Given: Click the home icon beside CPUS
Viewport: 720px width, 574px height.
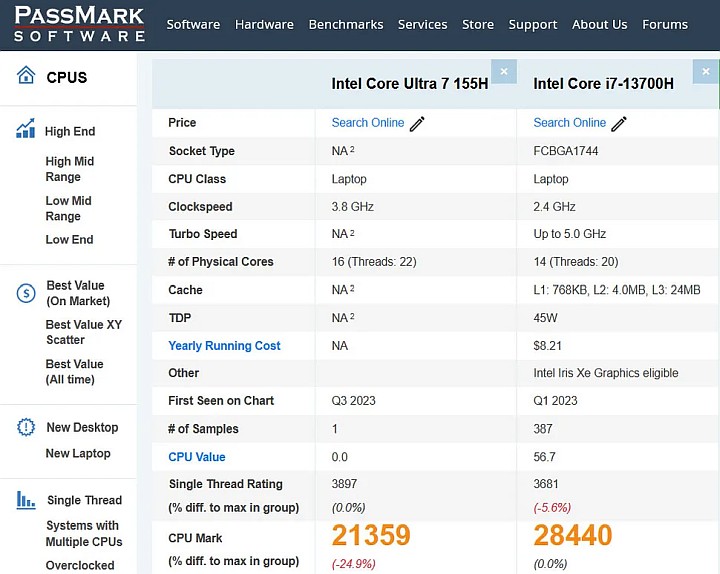Looking at the screenshot, I should [26, 76].
